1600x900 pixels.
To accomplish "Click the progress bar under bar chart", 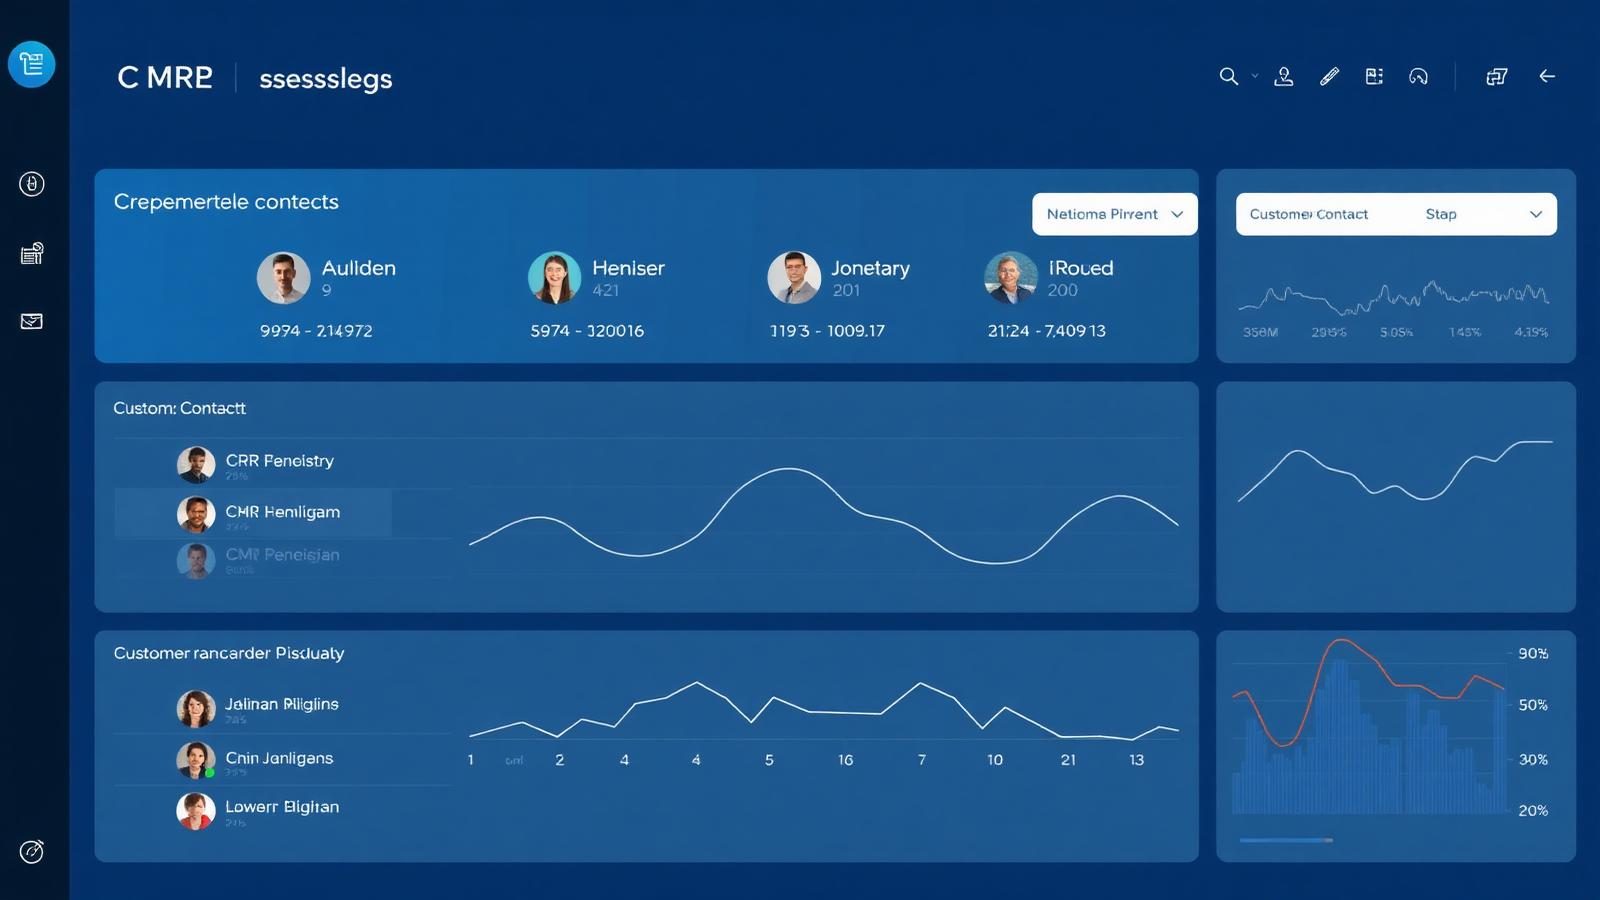I will [x=1286, y=840].
